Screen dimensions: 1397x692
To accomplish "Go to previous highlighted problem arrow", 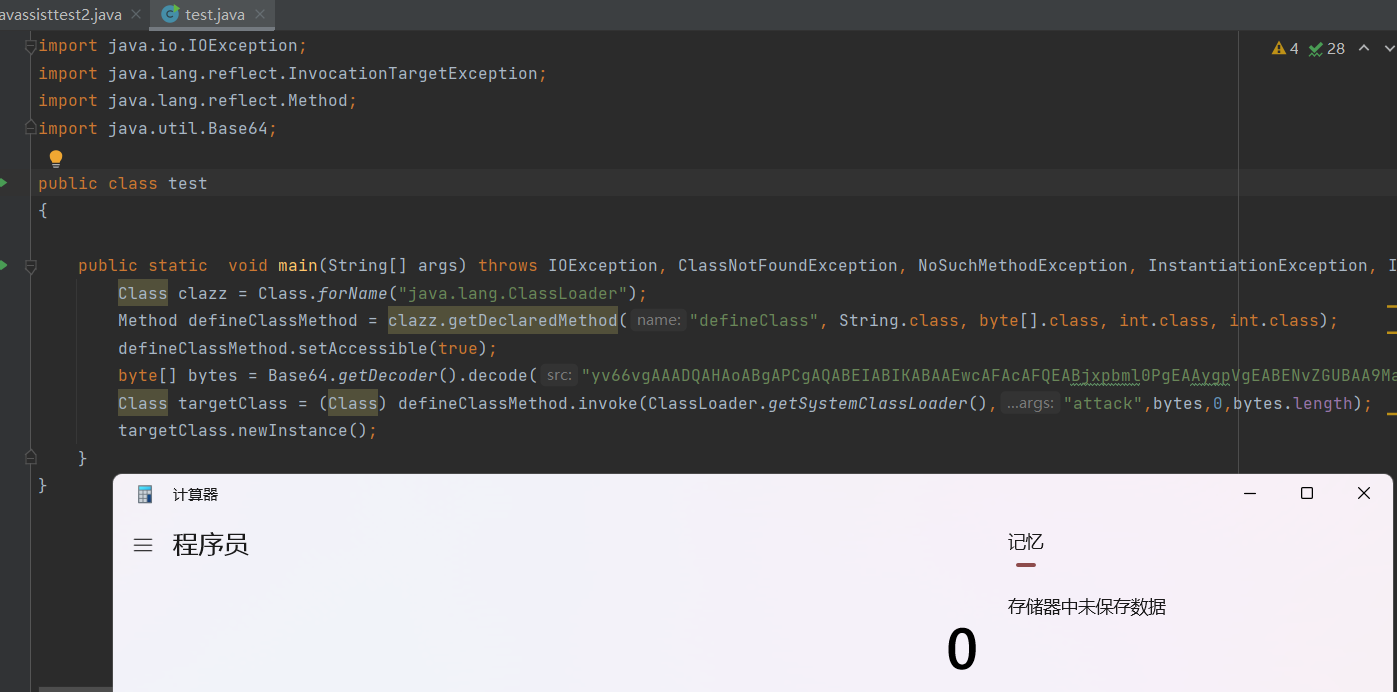I will 1365,48.
